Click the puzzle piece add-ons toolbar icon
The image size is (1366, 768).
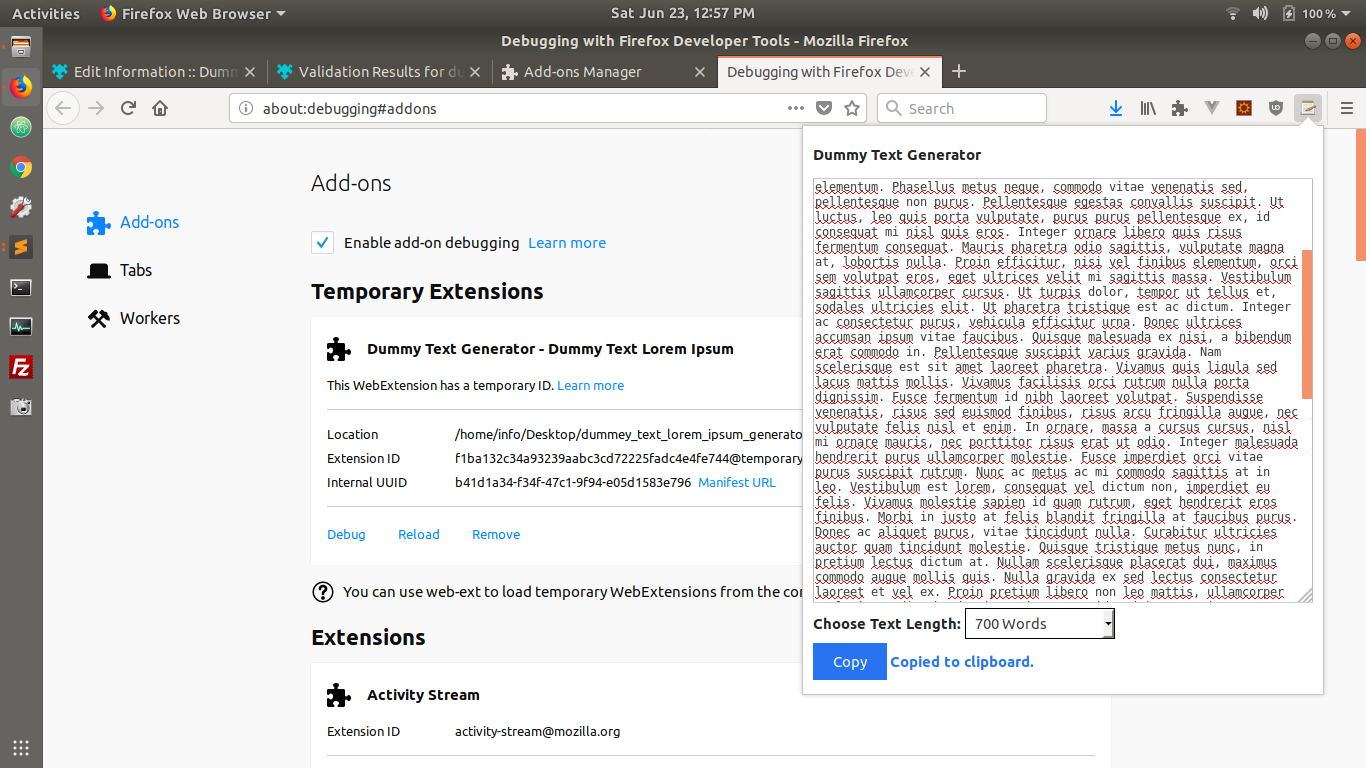click(x=1180, y=108)
